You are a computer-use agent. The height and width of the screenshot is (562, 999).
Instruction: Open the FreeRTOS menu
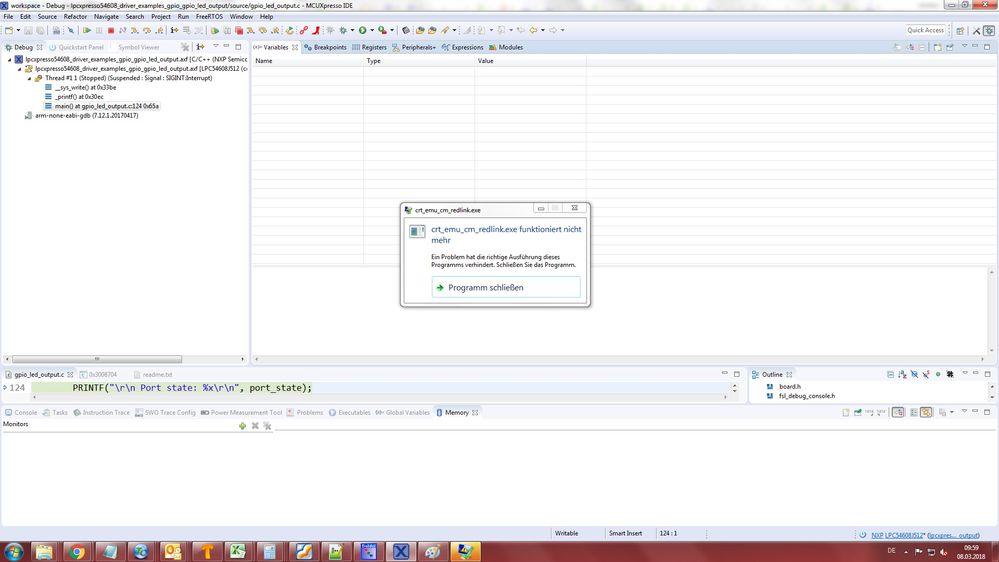(209, 17)
